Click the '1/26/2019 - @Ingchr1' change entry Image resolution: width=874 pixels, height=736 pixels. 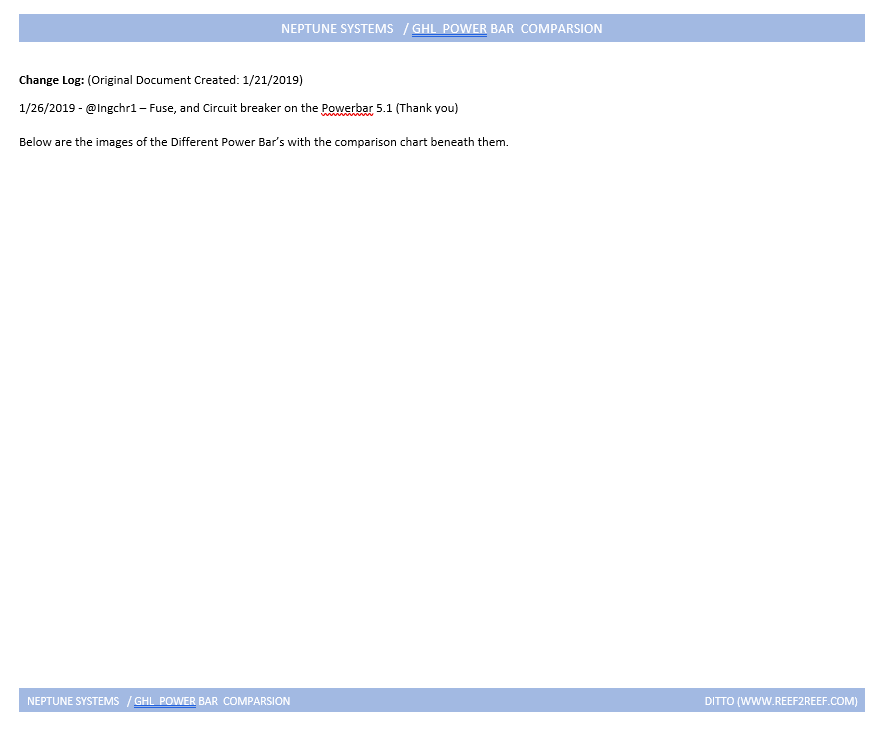pos(239,108)
